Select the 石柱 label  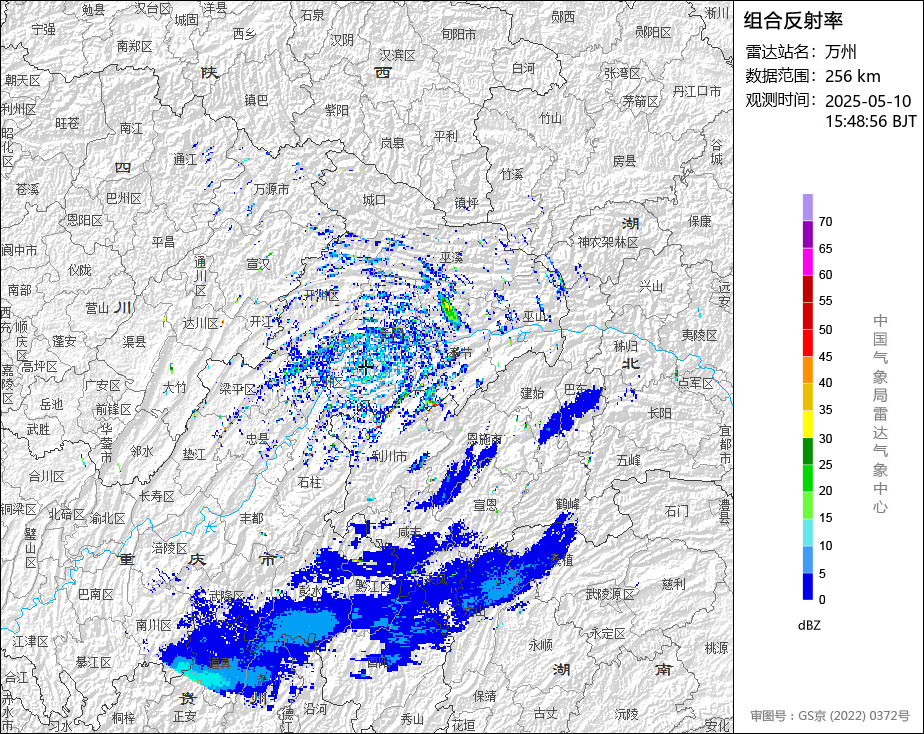[310, 482]
